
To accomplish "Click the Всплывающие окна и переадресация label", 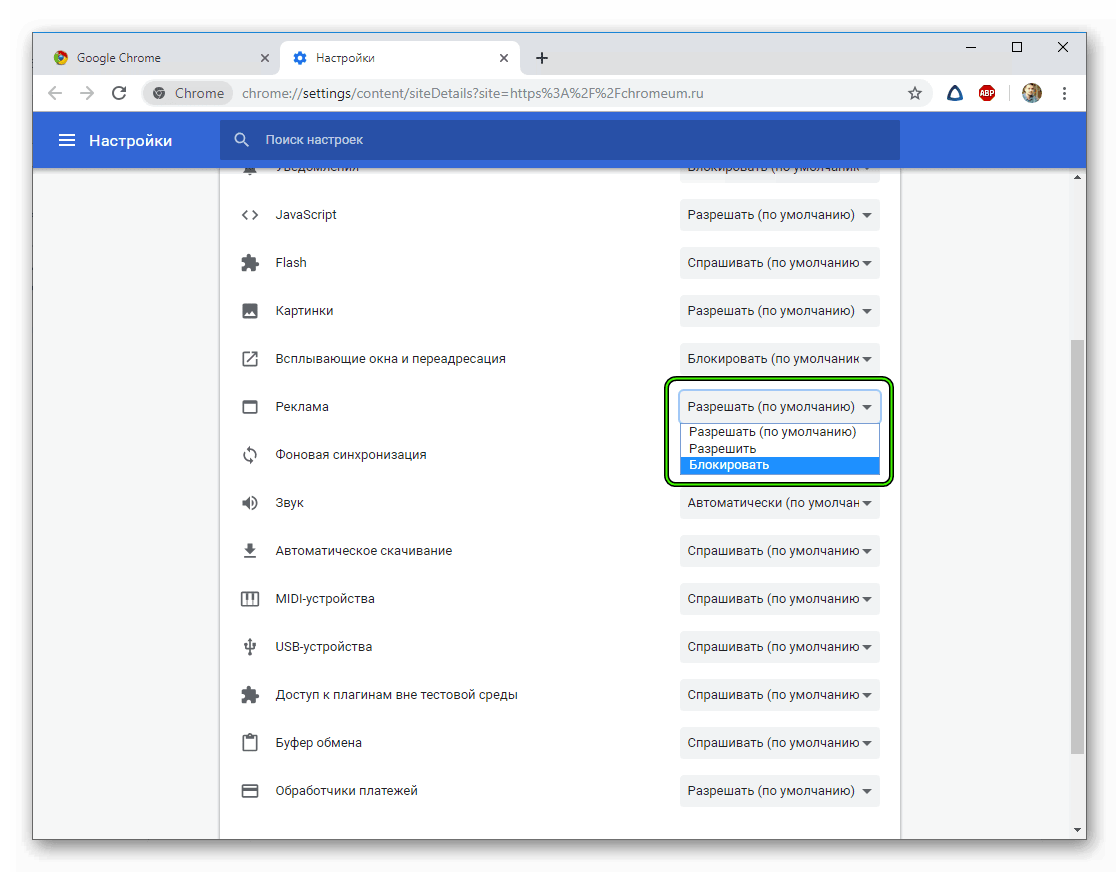I will coord(390,358).
